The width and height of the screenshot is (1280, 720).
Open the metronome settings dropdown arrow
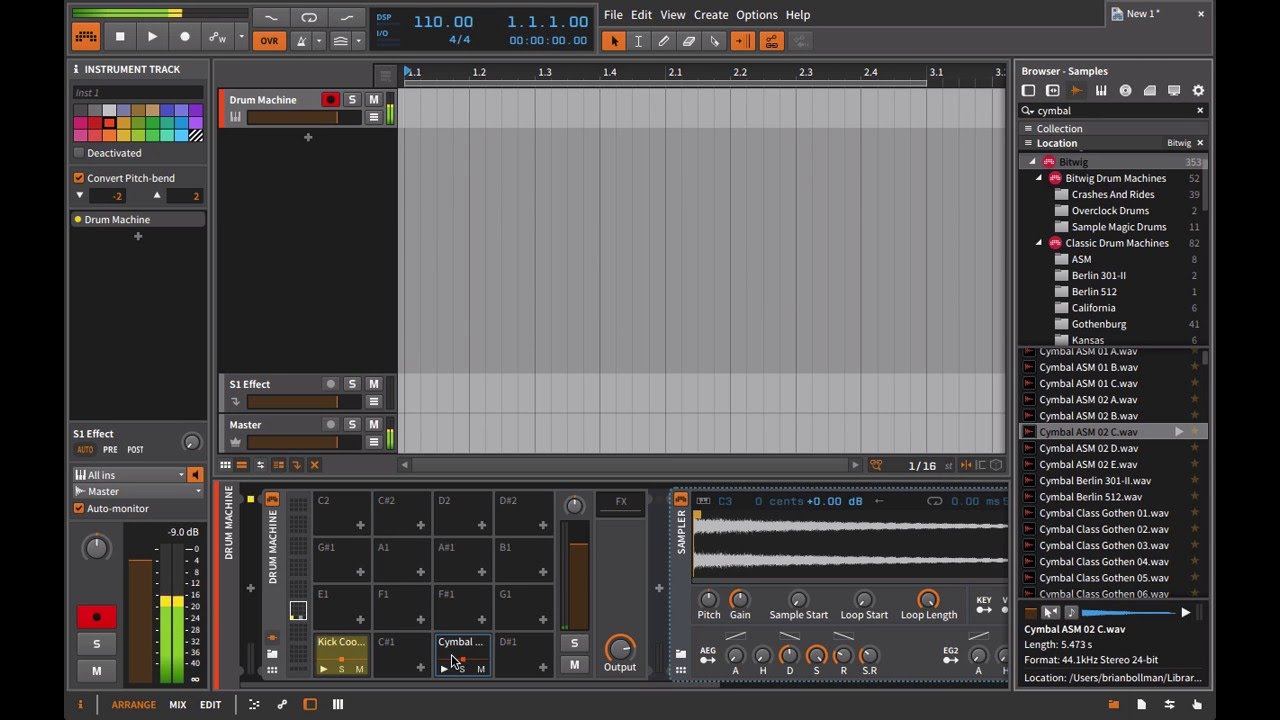tap(319, 41)
